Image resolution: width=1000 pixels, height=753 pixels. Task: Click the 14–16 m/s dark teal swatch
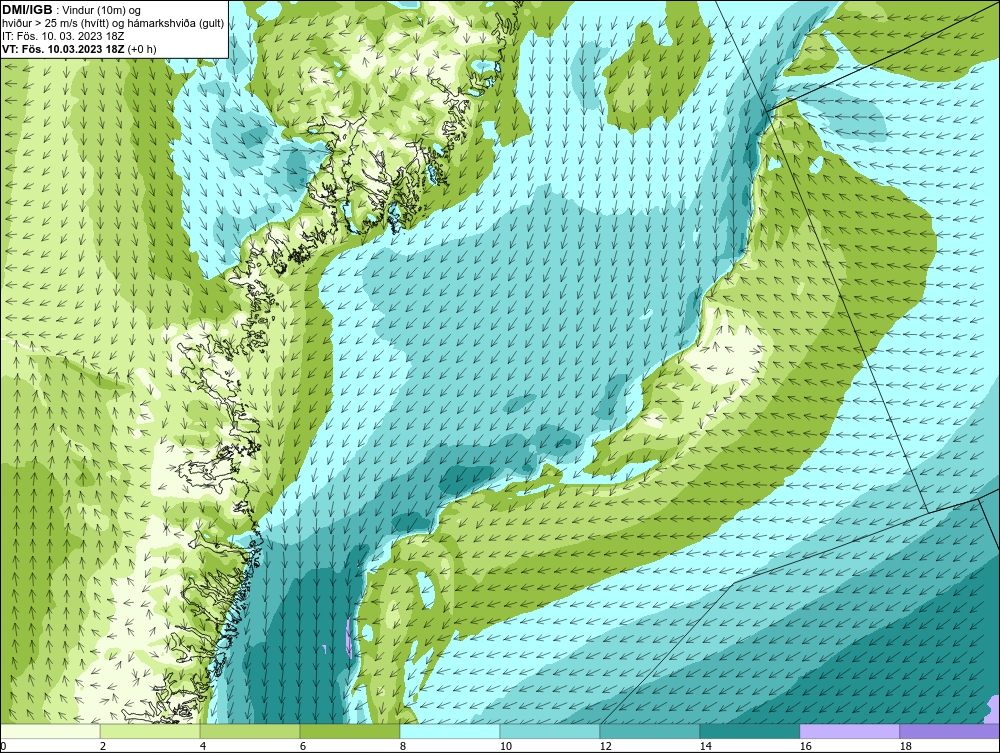coord(749,731)
